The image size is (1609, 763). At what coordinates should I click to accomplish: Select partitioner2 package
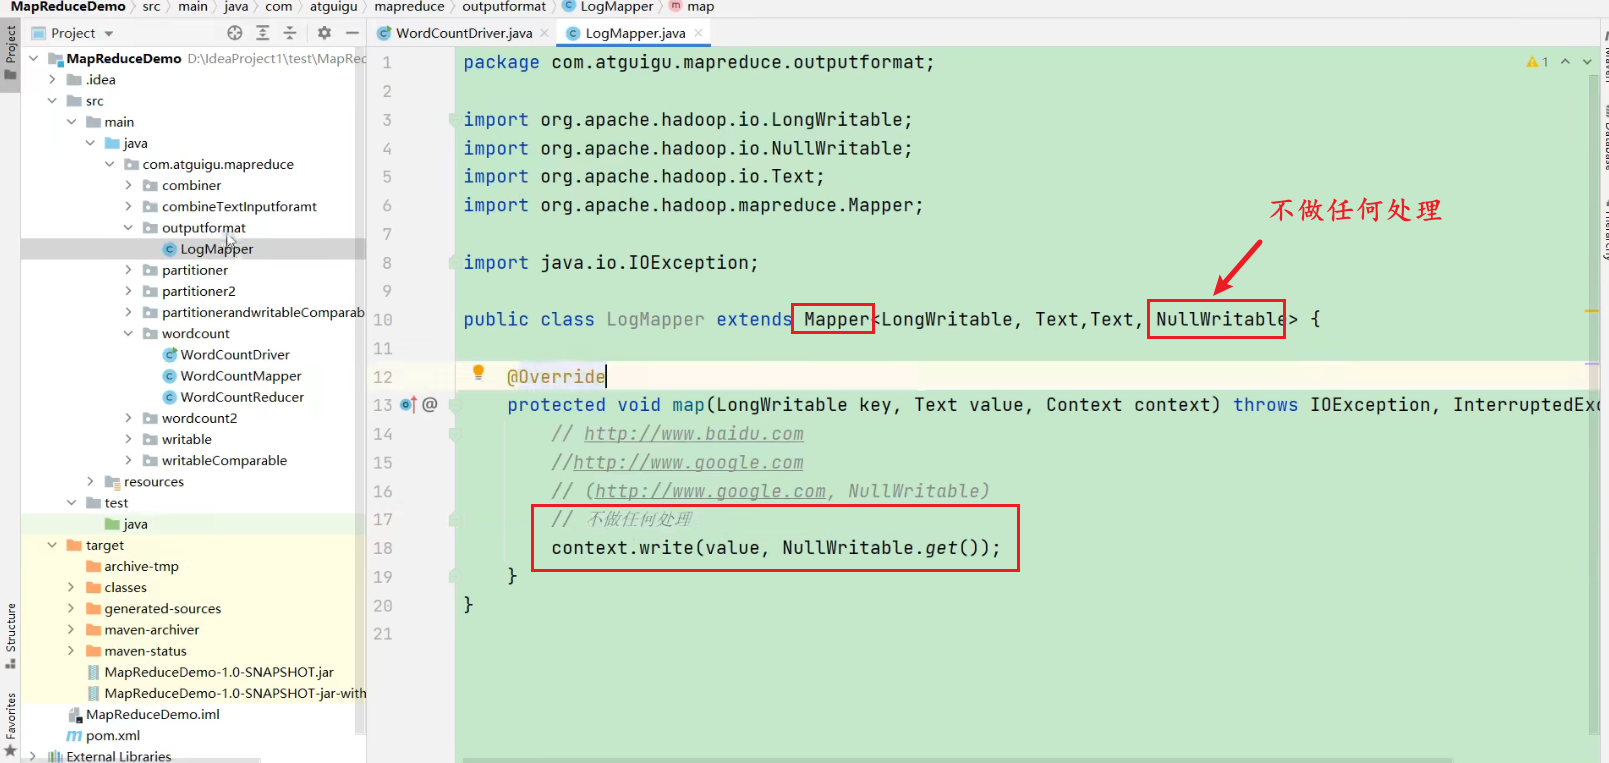point(198,291)
